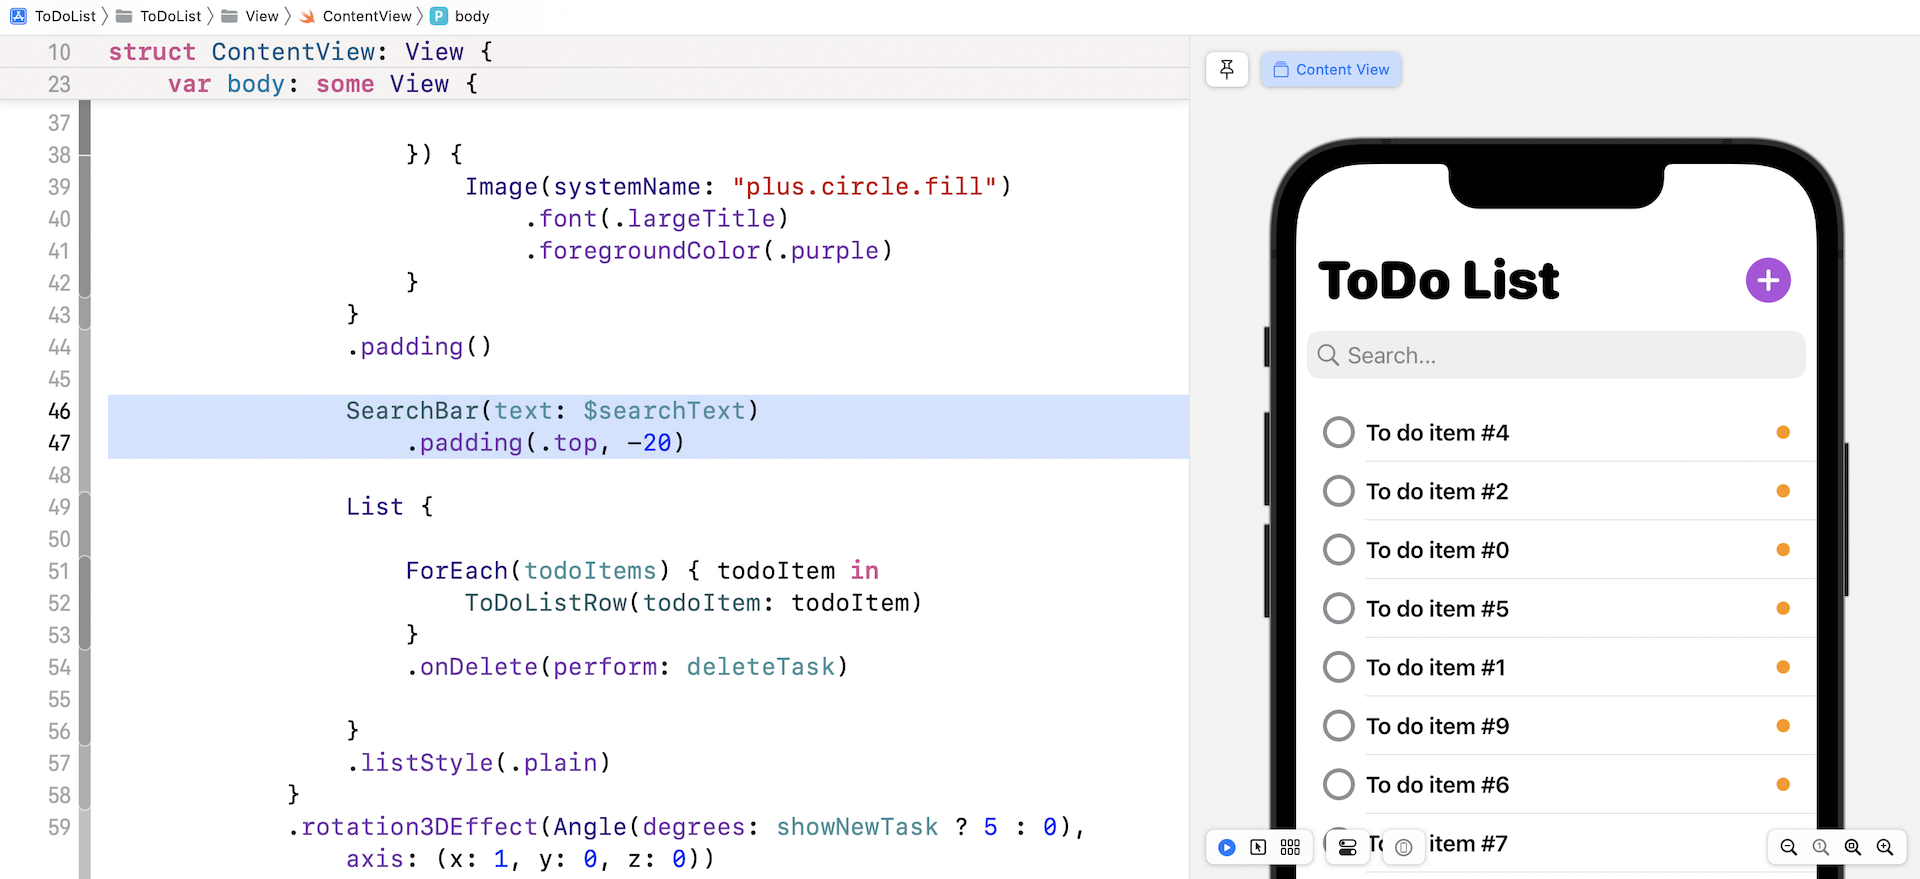Toggle completion circle for To do item #5
Screen dimensions: 1920x879
pyautogui.click(x=1338, y=608)
